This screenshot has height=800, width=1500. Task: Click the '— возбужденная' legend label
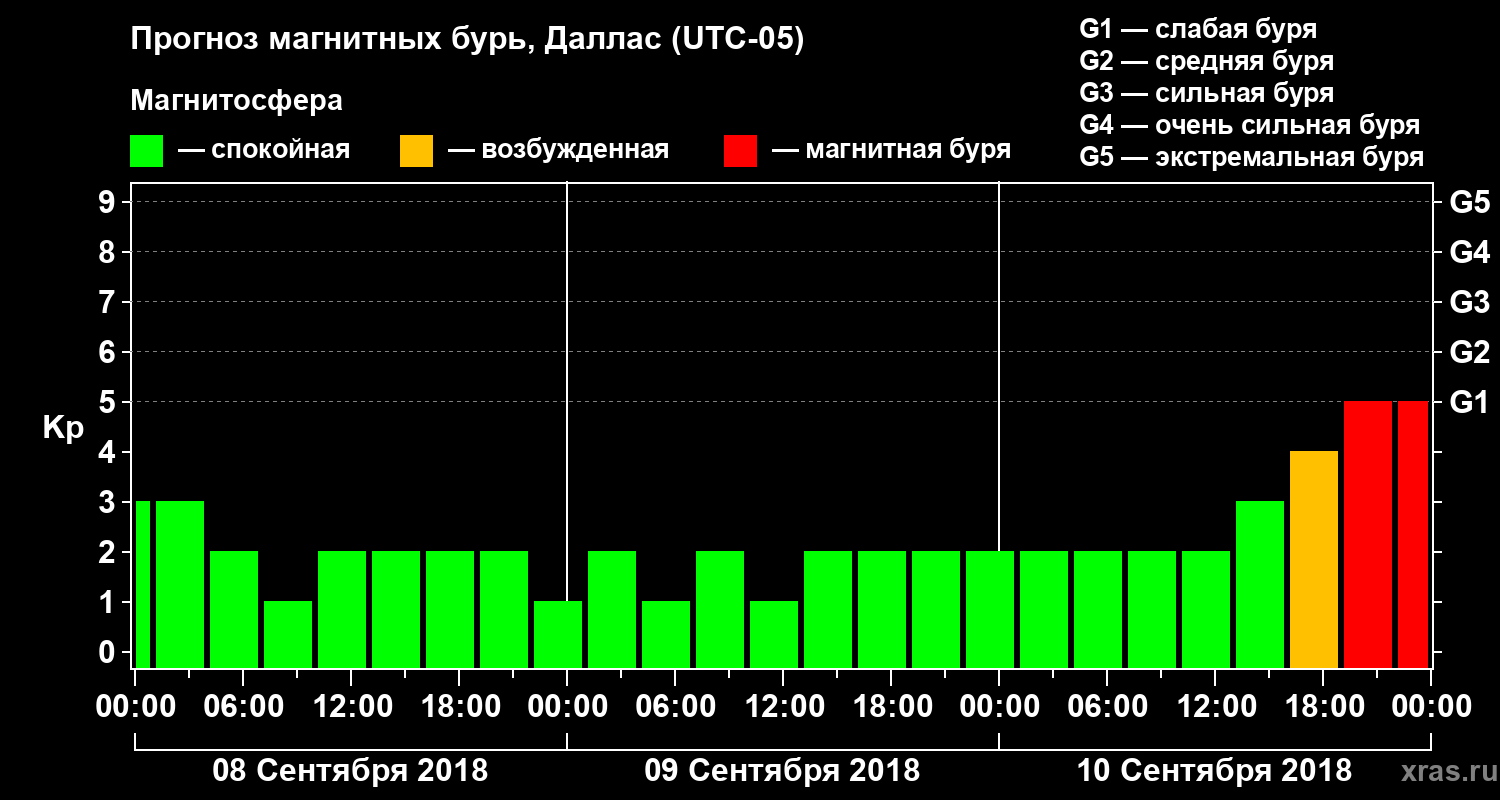(558, 150)
